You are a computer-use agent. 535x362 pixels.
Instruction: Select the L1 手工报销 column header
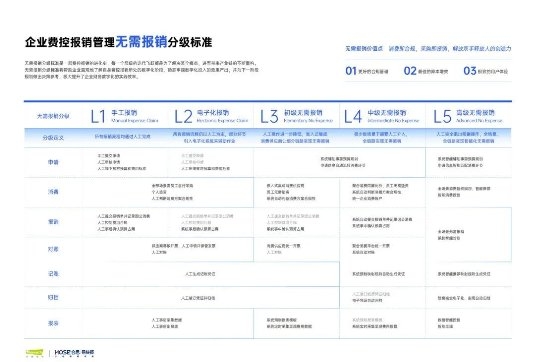pyautogui.click(x=125, y=116)
